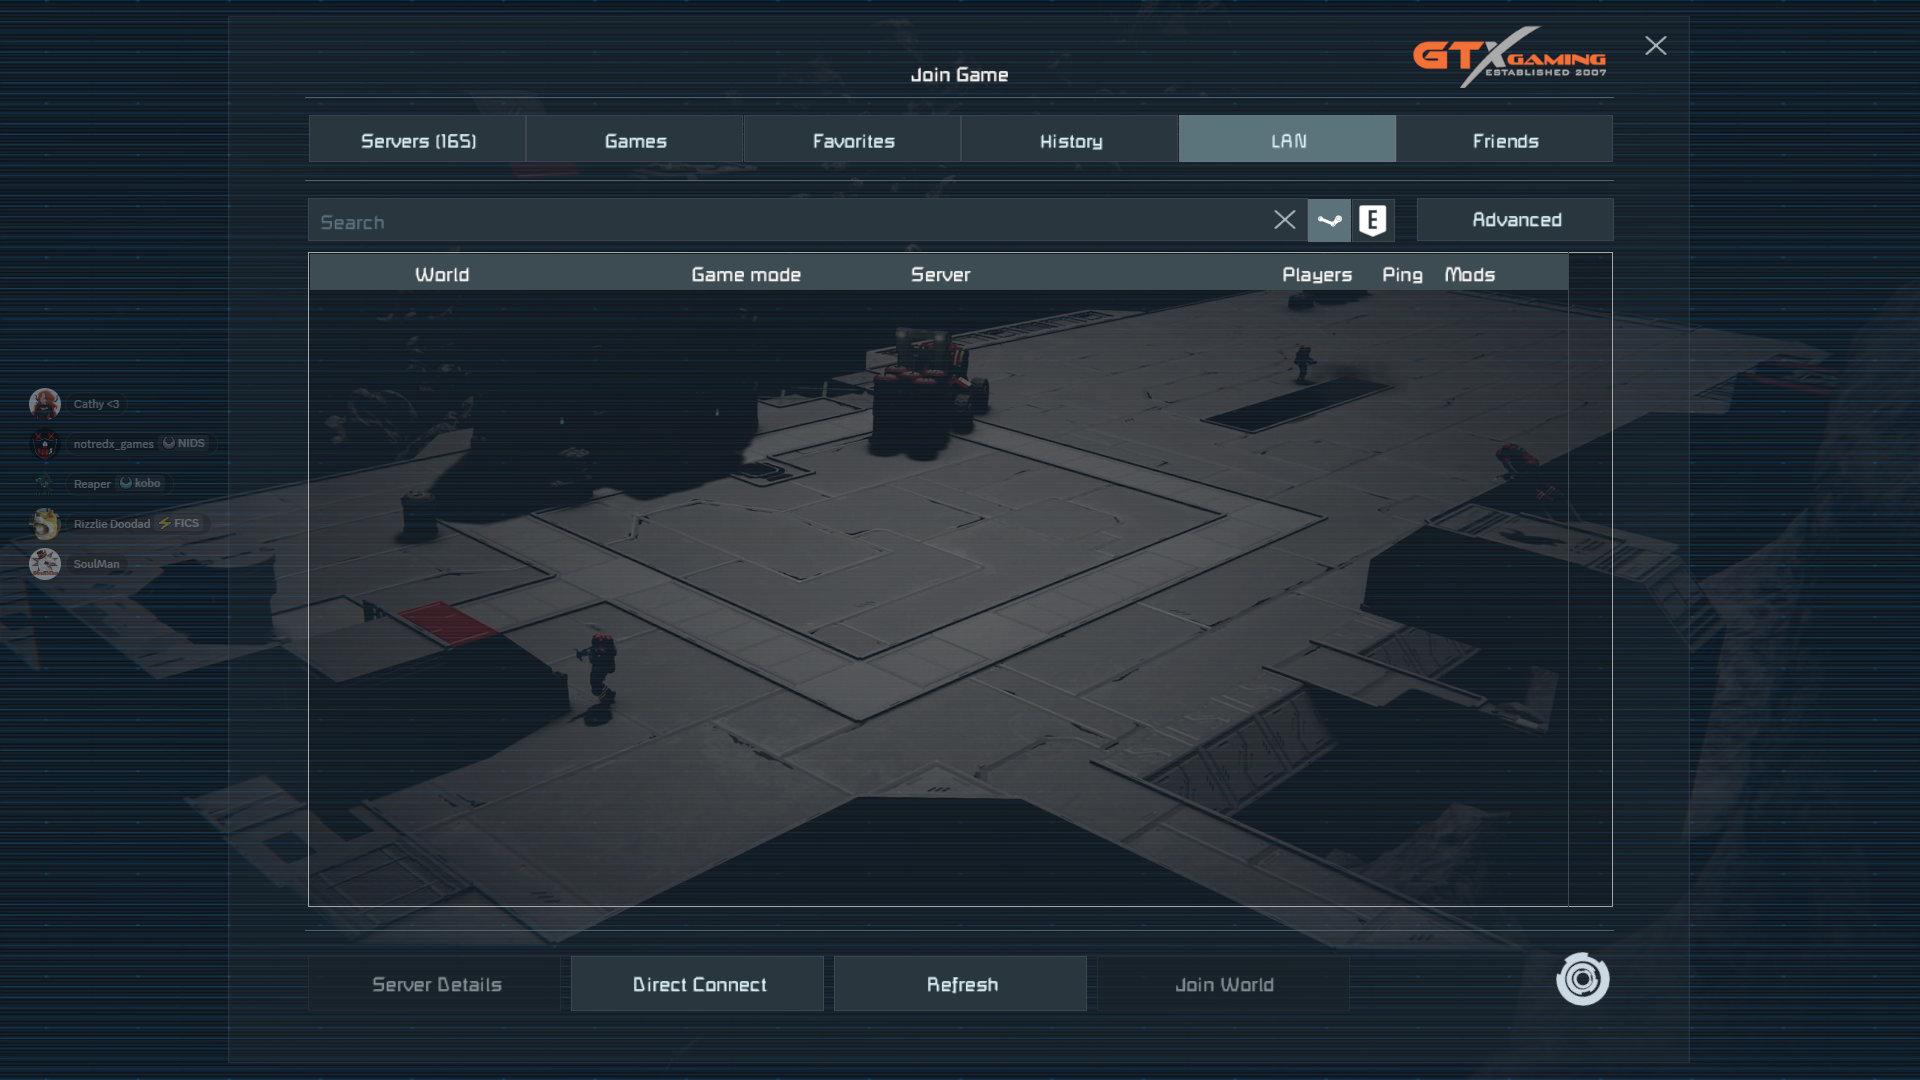Screen dimensions: 1920x1080
Task: Sort list by Players column header
Action: coord(1316,274)
